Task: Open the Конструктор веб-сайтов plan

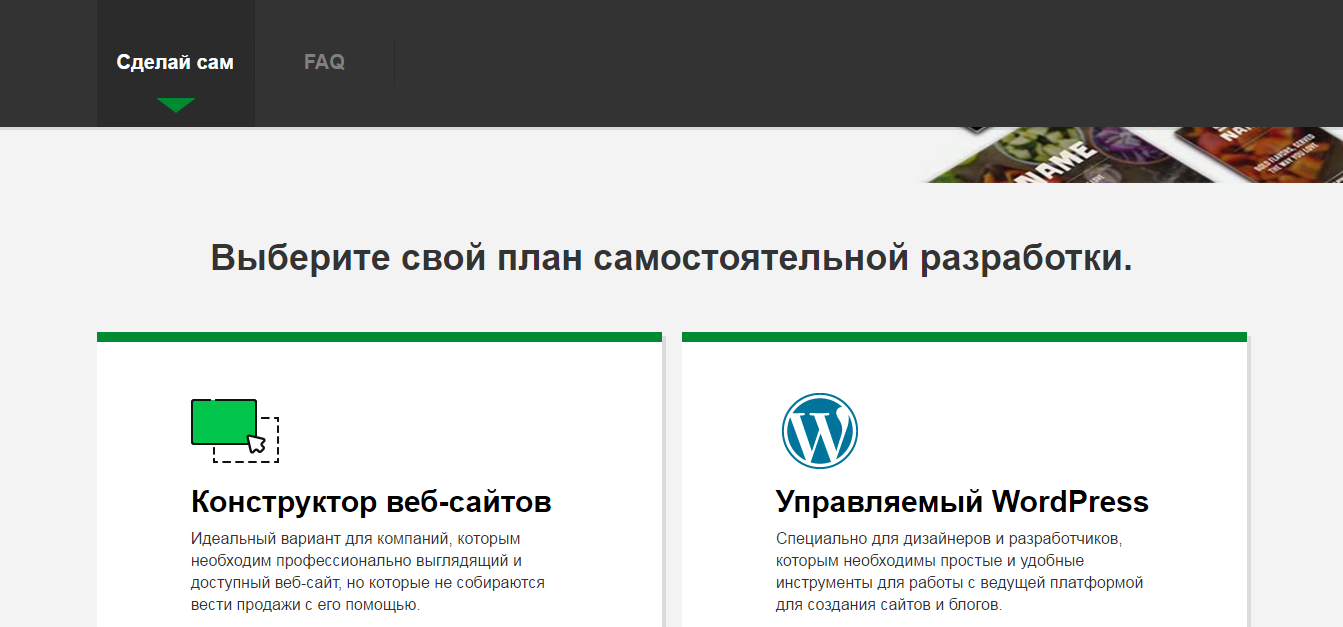Action: point(371,501)
